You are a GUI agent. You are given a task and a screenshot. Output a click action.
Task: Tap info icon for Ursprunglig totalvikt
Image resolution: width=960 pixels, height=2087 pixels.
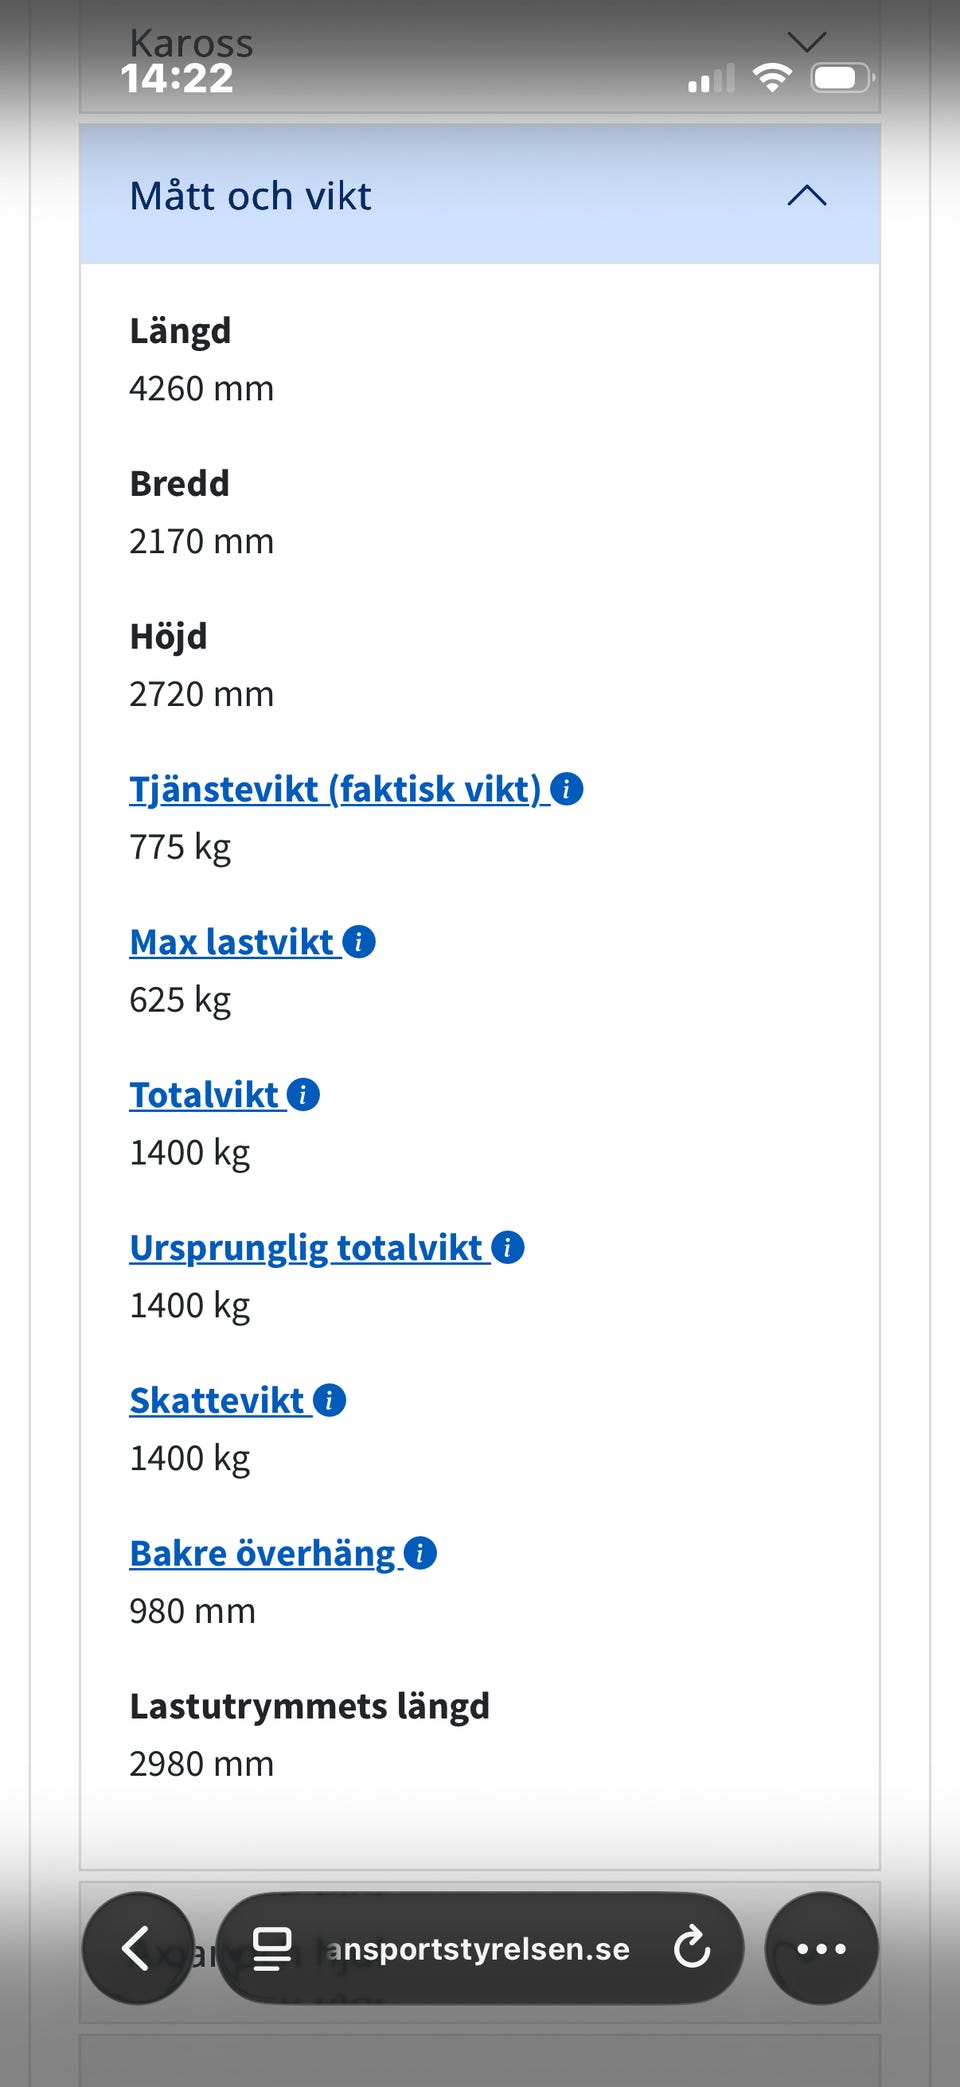(508, 1248)
